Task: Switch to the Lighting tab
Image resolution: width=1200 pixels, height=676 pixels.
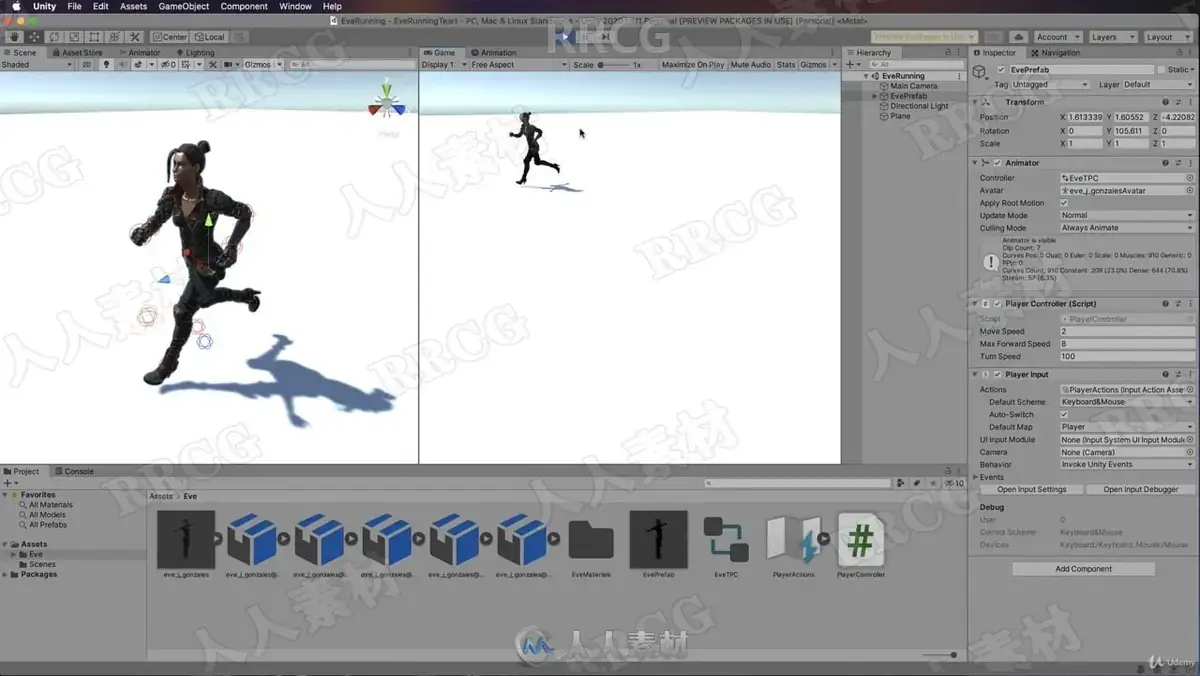Action: pyautogui.click(x=195, y=52)
